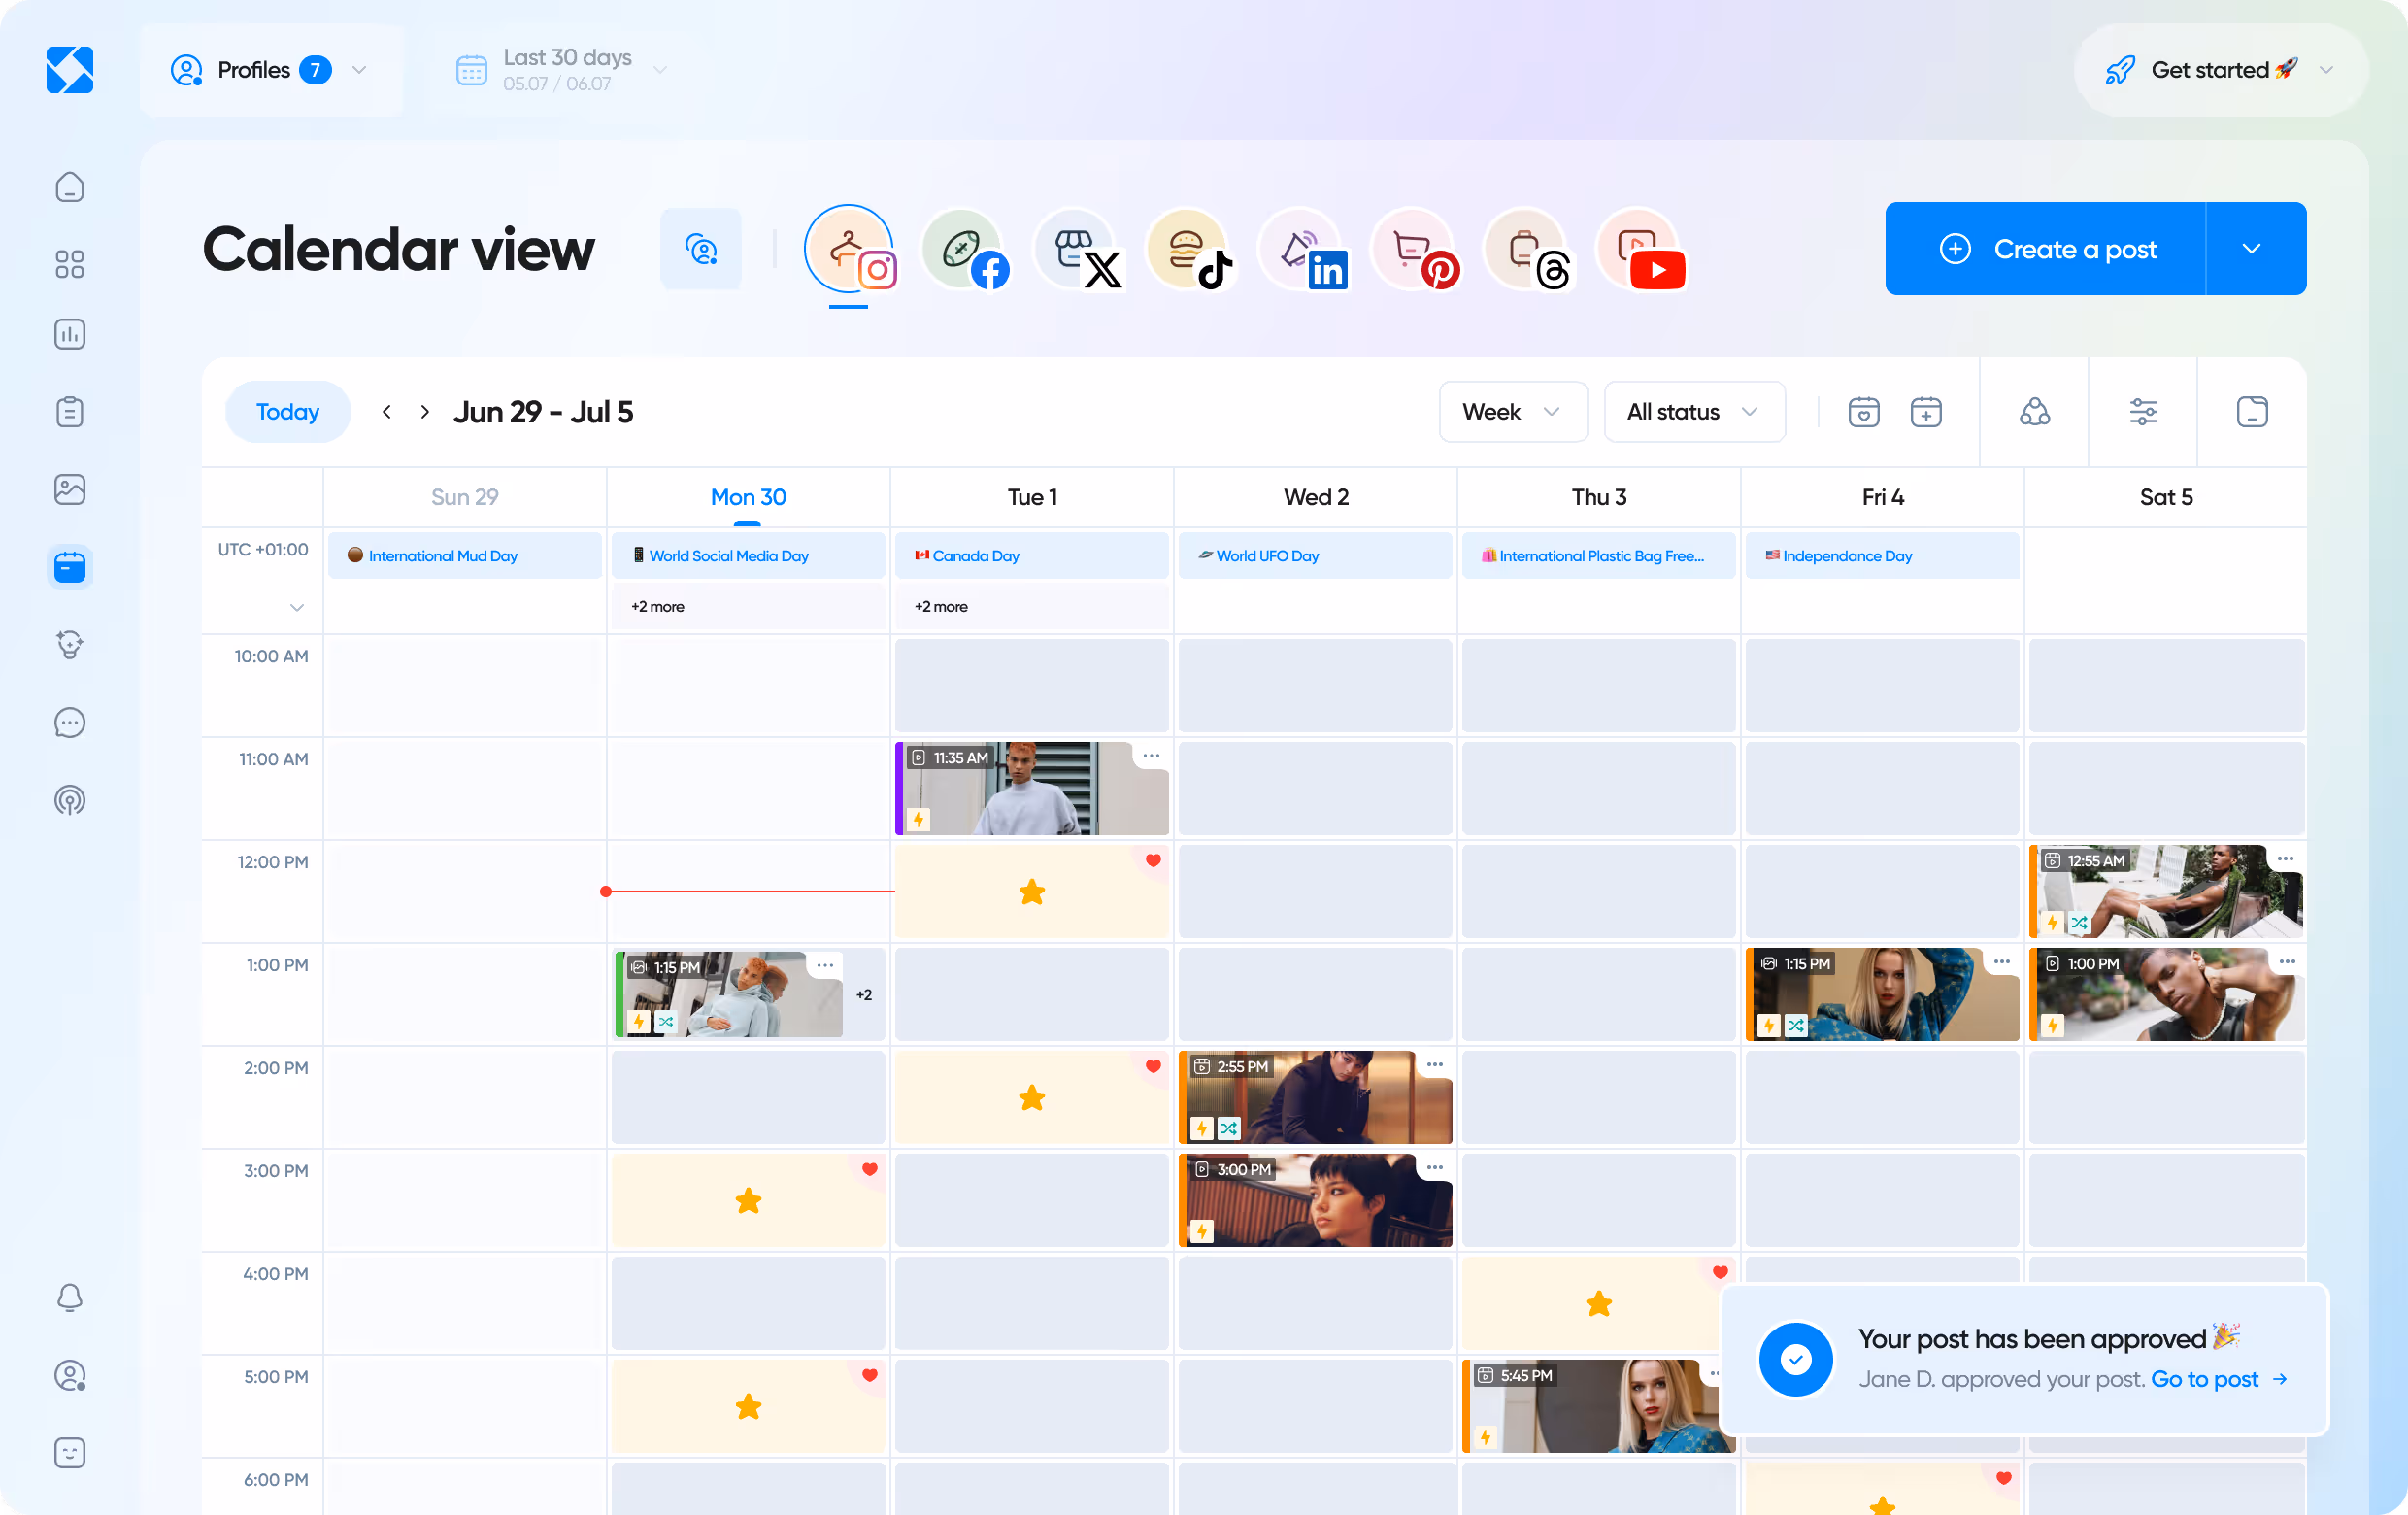Open the Media library sidebar icon

(x=70, y=489)
